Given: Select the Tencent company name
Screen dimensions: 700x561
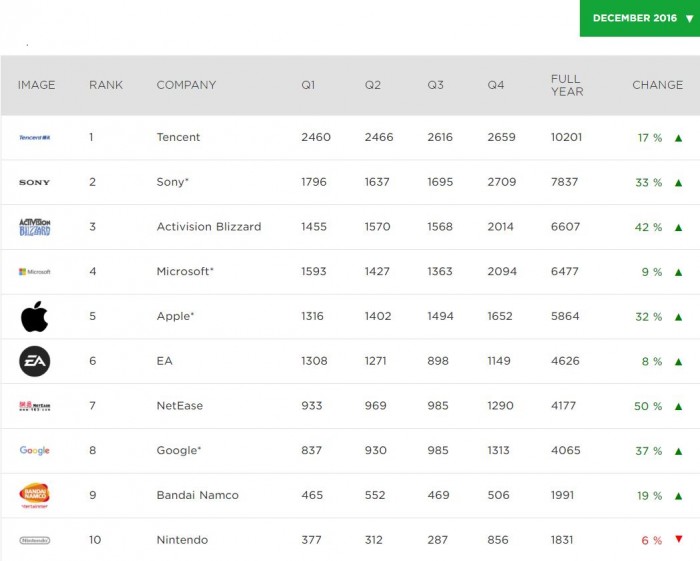Looking at the screenshot, I should point(178,137).
